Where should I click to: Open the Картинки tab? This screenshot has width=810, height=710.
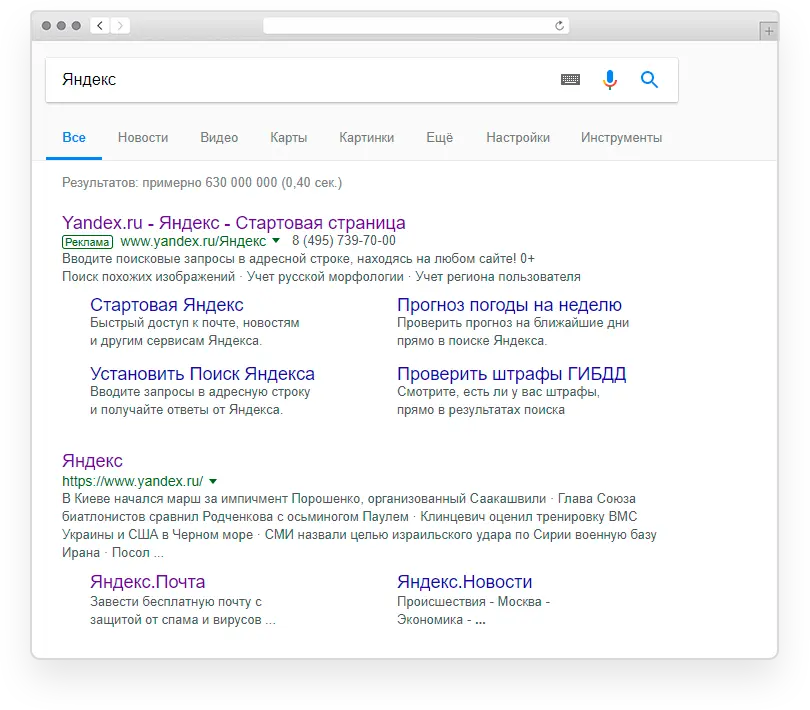point(367,137)
